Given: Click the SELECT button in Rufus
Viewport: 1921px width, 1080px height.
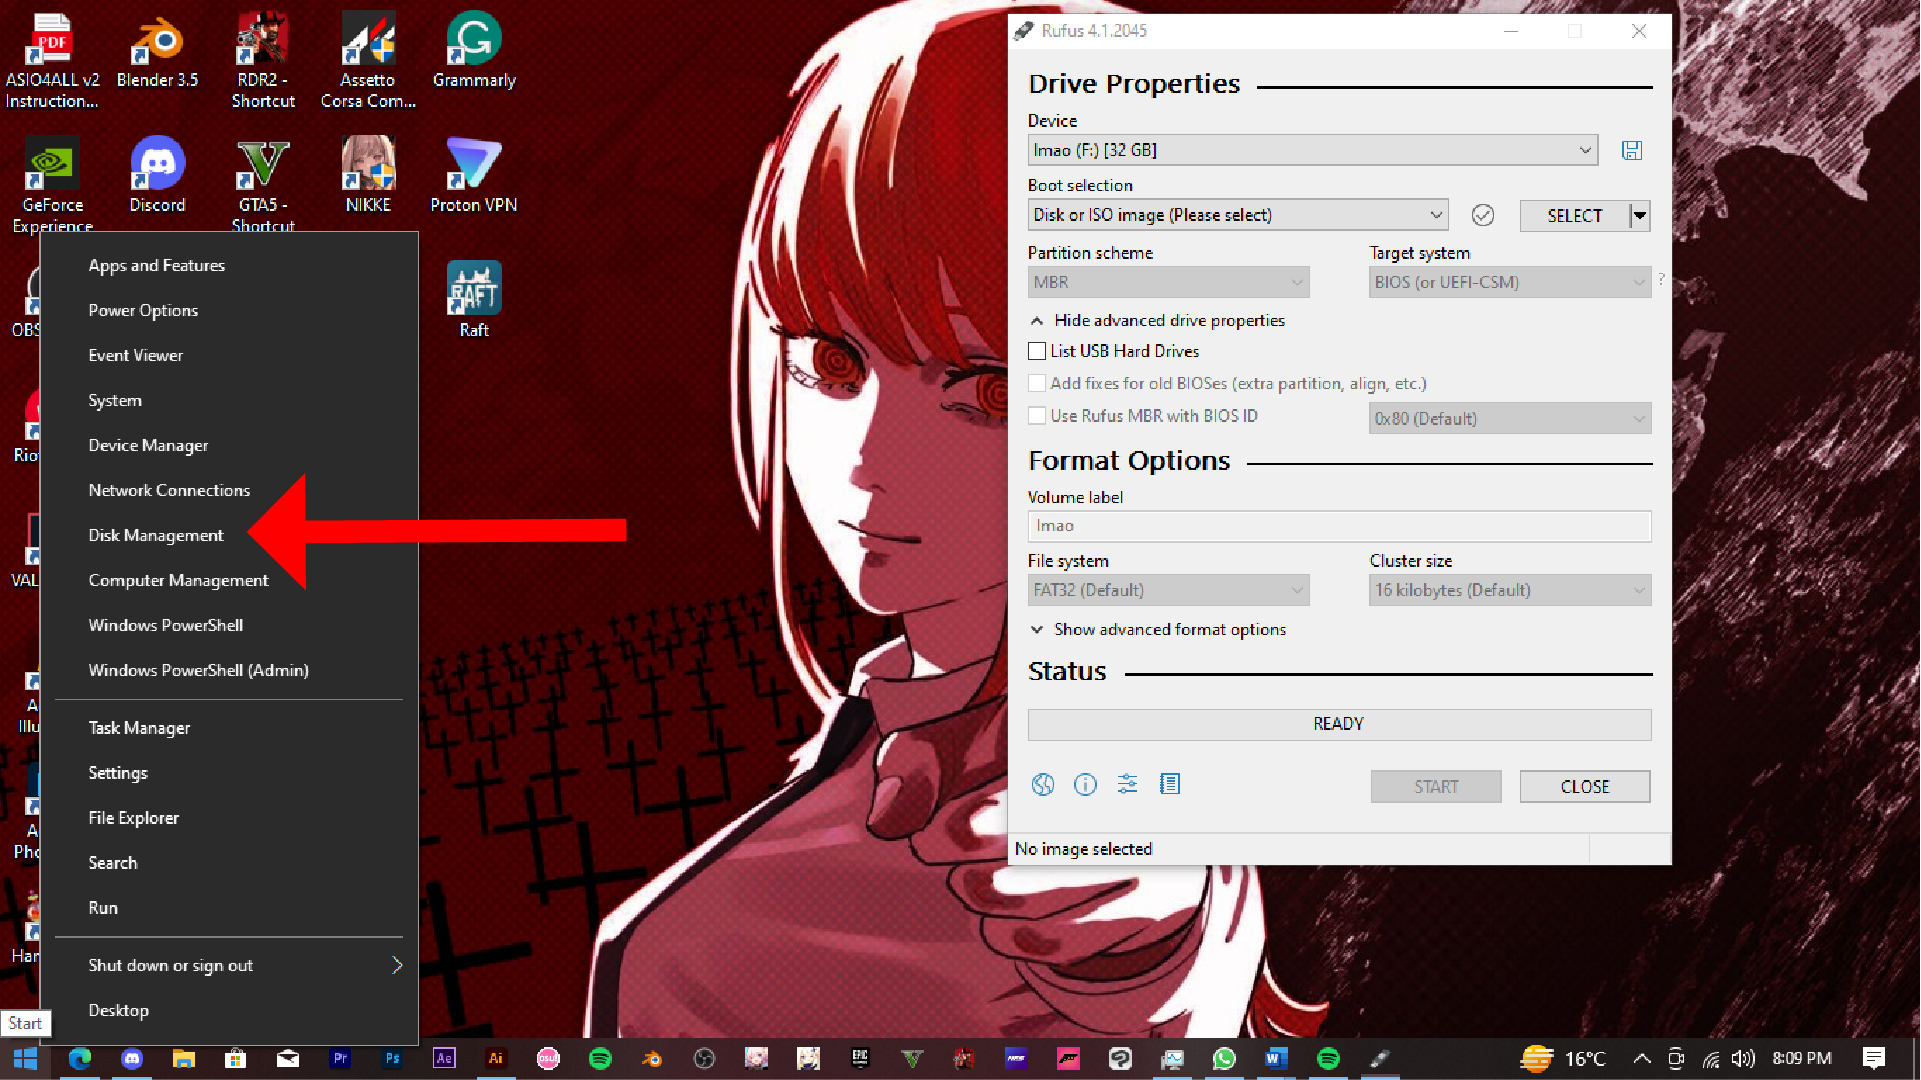Looking at the screenshot, I should pos(1574,215).
